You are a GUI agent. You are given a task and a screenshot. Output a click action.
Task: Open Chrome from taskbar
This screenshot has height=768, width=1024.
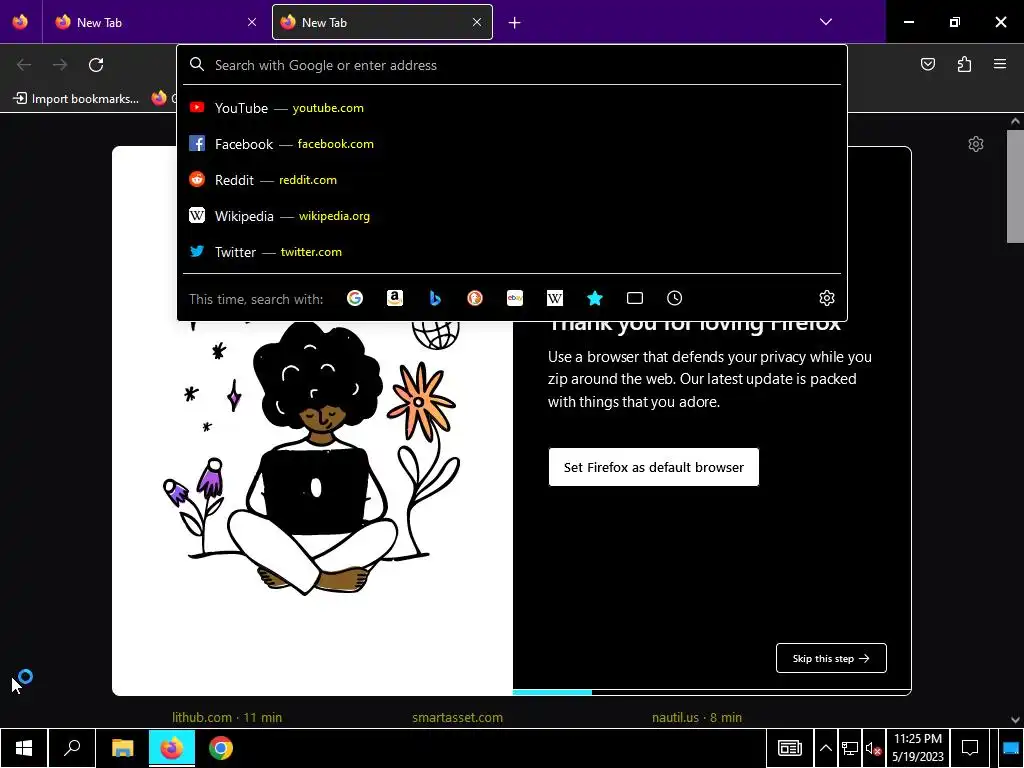[221, 748]
